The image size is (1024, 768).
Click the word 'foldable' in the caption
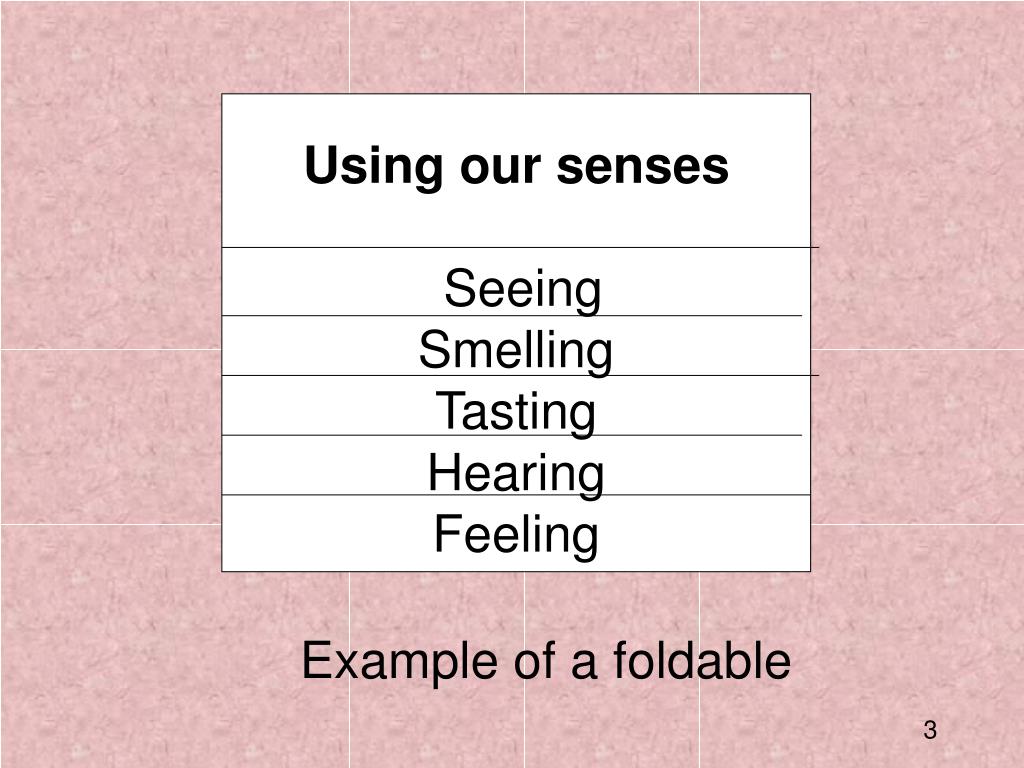[701, 660]
